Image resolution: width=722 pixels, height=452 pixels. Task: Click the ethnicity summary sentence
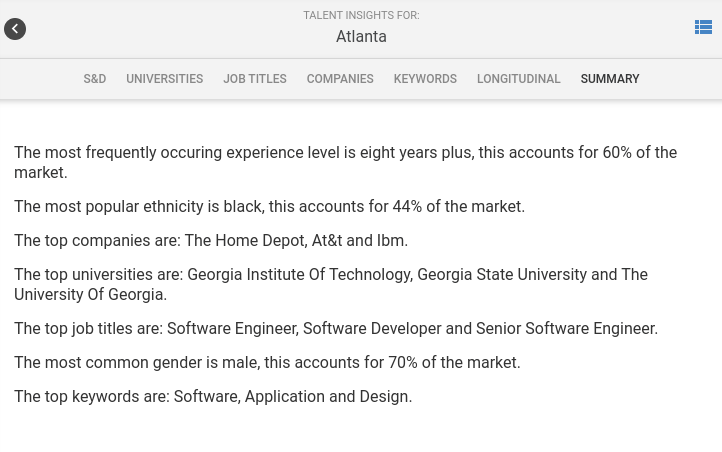coord(269,206)
